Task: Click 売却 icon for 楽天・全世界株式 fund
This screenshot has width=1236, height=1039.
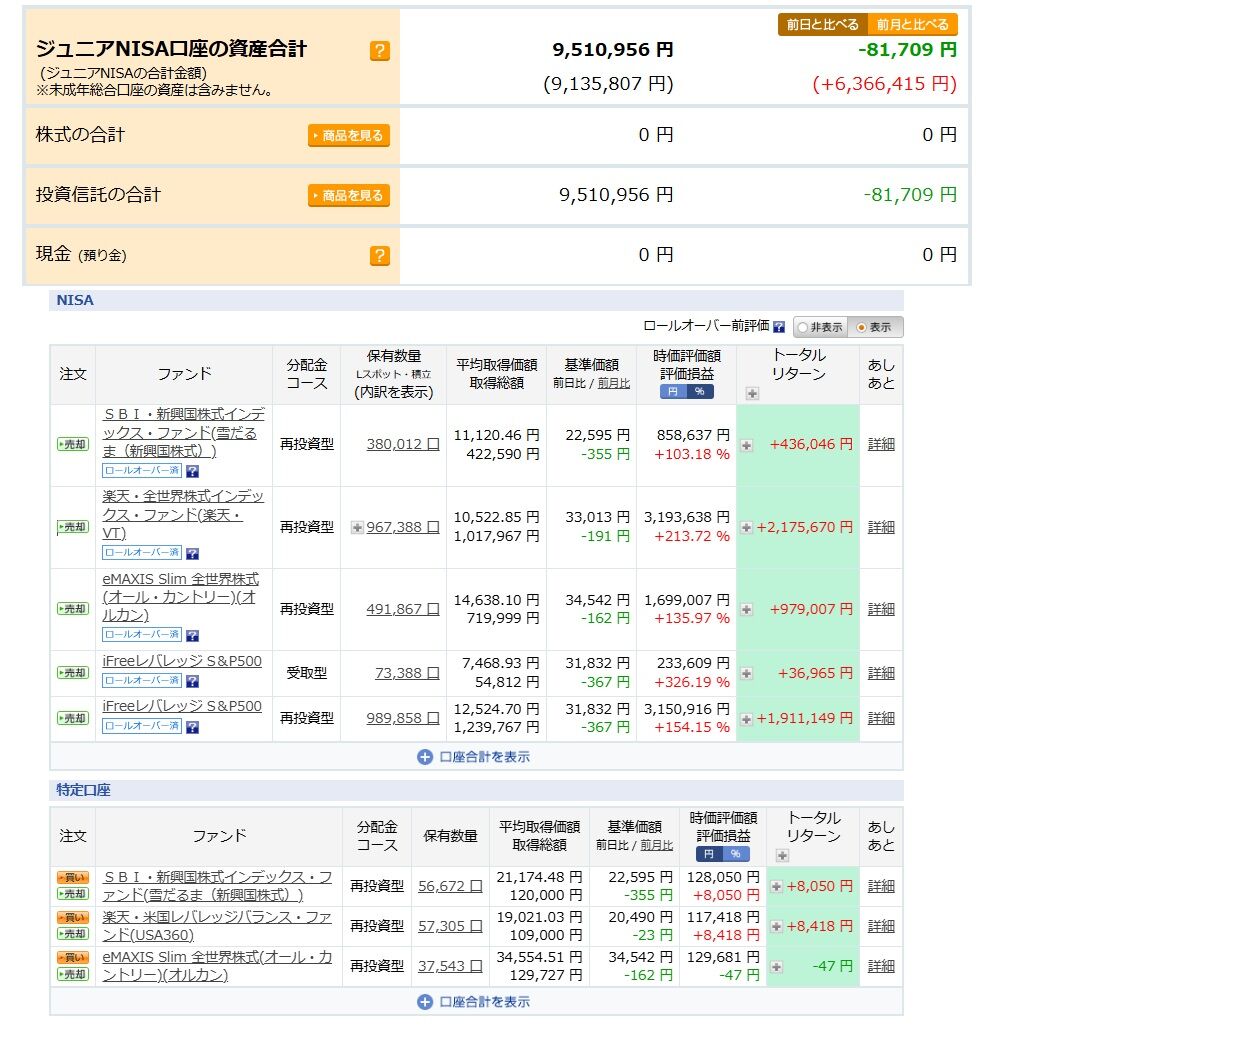Action: [73, 527]
